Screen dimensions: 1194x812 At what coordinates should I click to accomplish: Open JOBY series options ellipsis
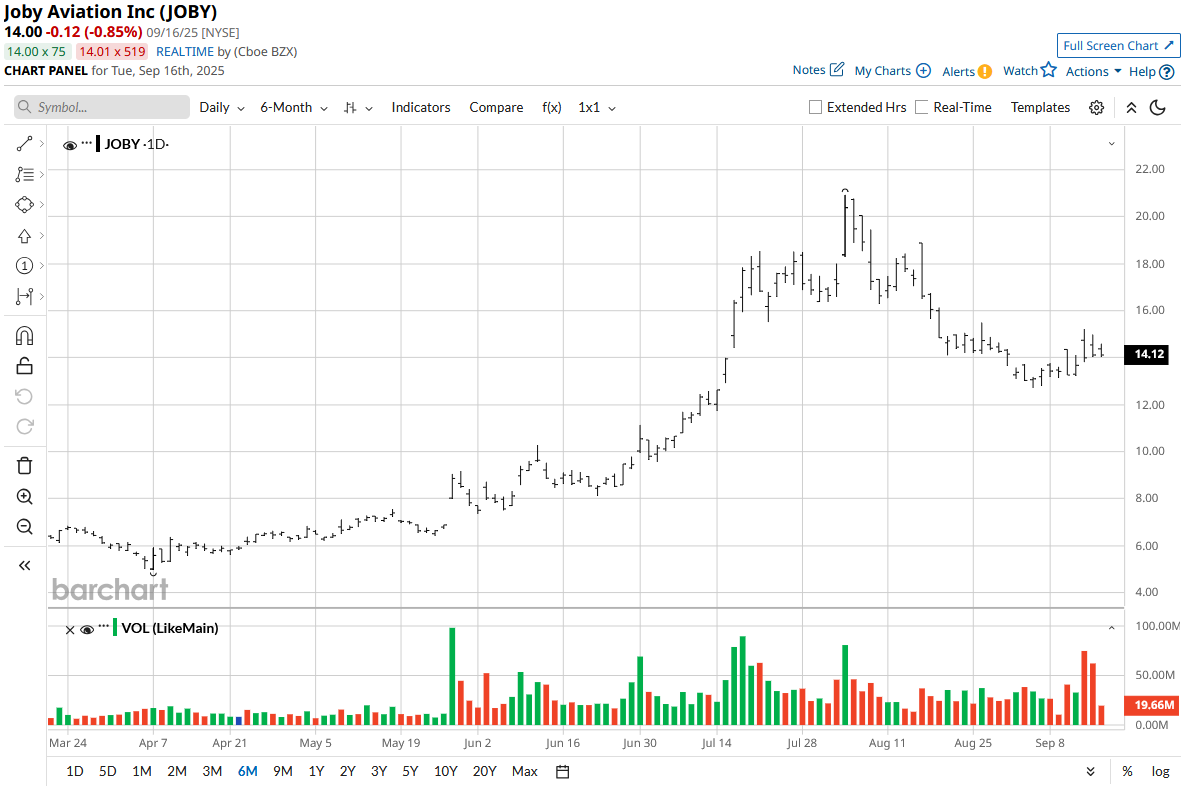tap(87, 142)
